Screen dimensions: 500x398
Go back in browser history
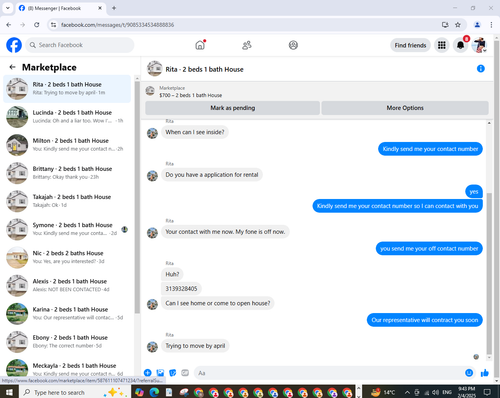[x=9, y=25]
